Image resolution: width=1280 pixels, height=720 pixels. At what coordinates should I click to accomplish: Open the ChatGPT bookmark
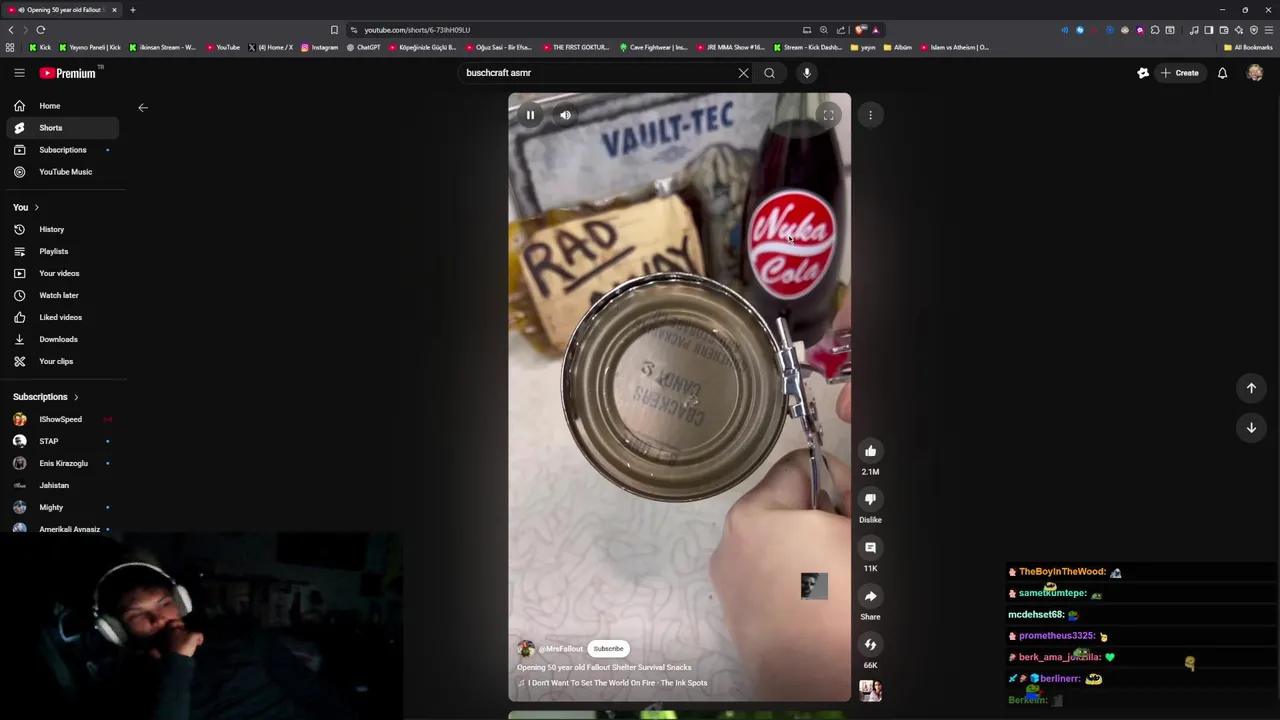(363, 47)
